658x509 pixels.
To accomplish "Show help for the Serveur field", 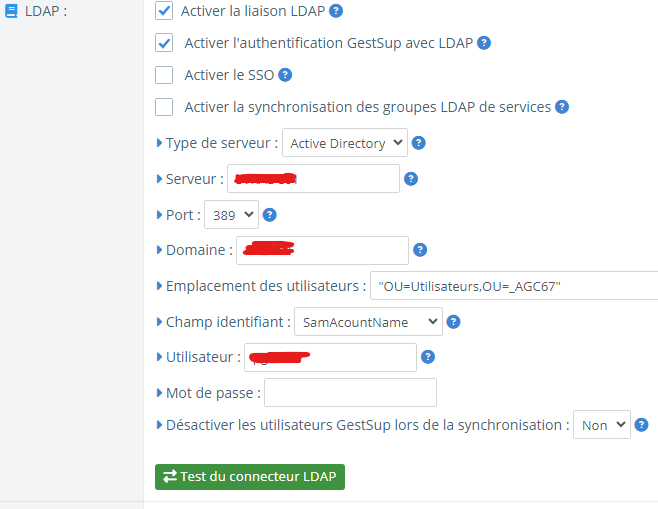I will tap(410, 179).
